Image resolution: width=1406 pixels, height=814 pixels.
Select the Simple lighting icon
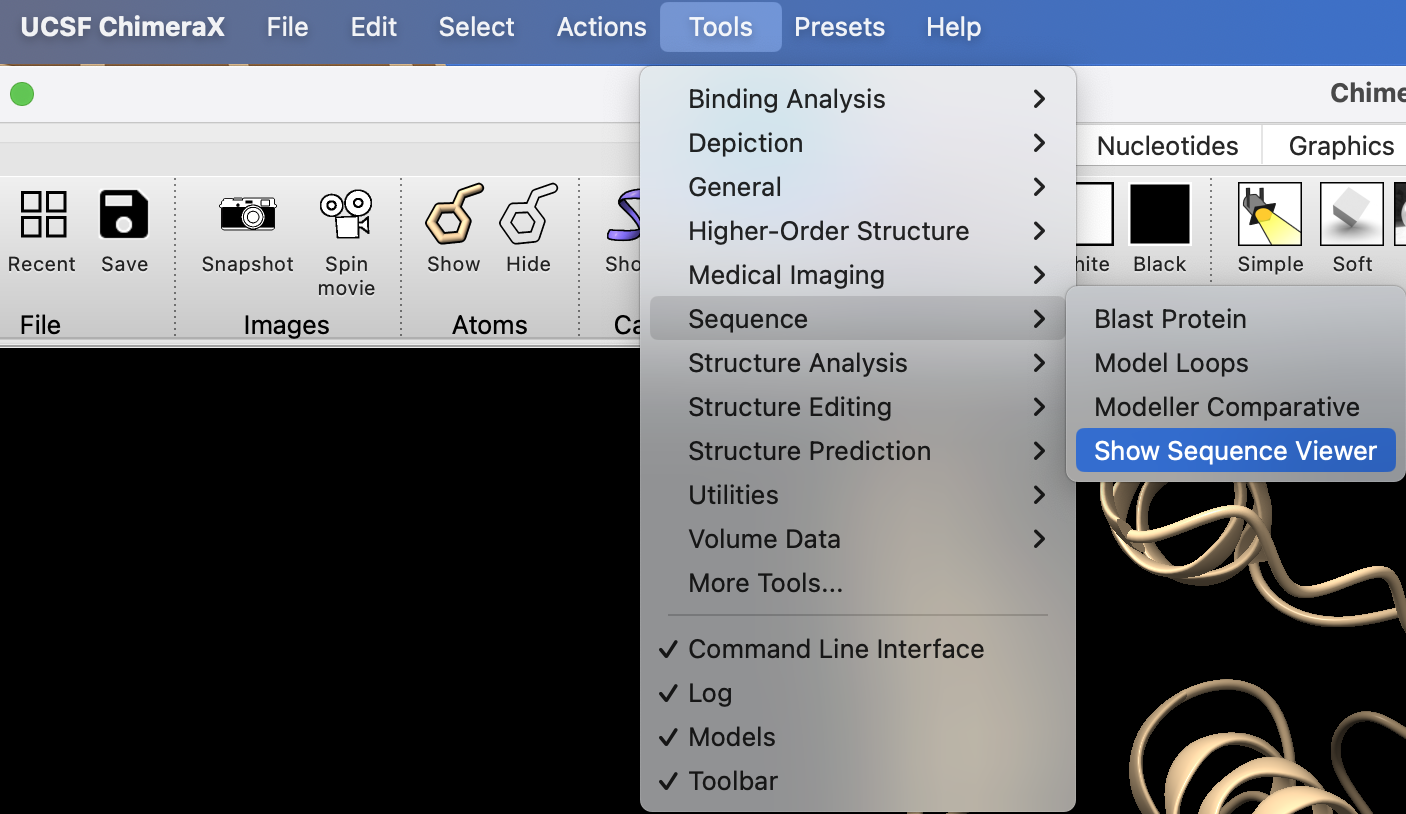pos(1270,215)
